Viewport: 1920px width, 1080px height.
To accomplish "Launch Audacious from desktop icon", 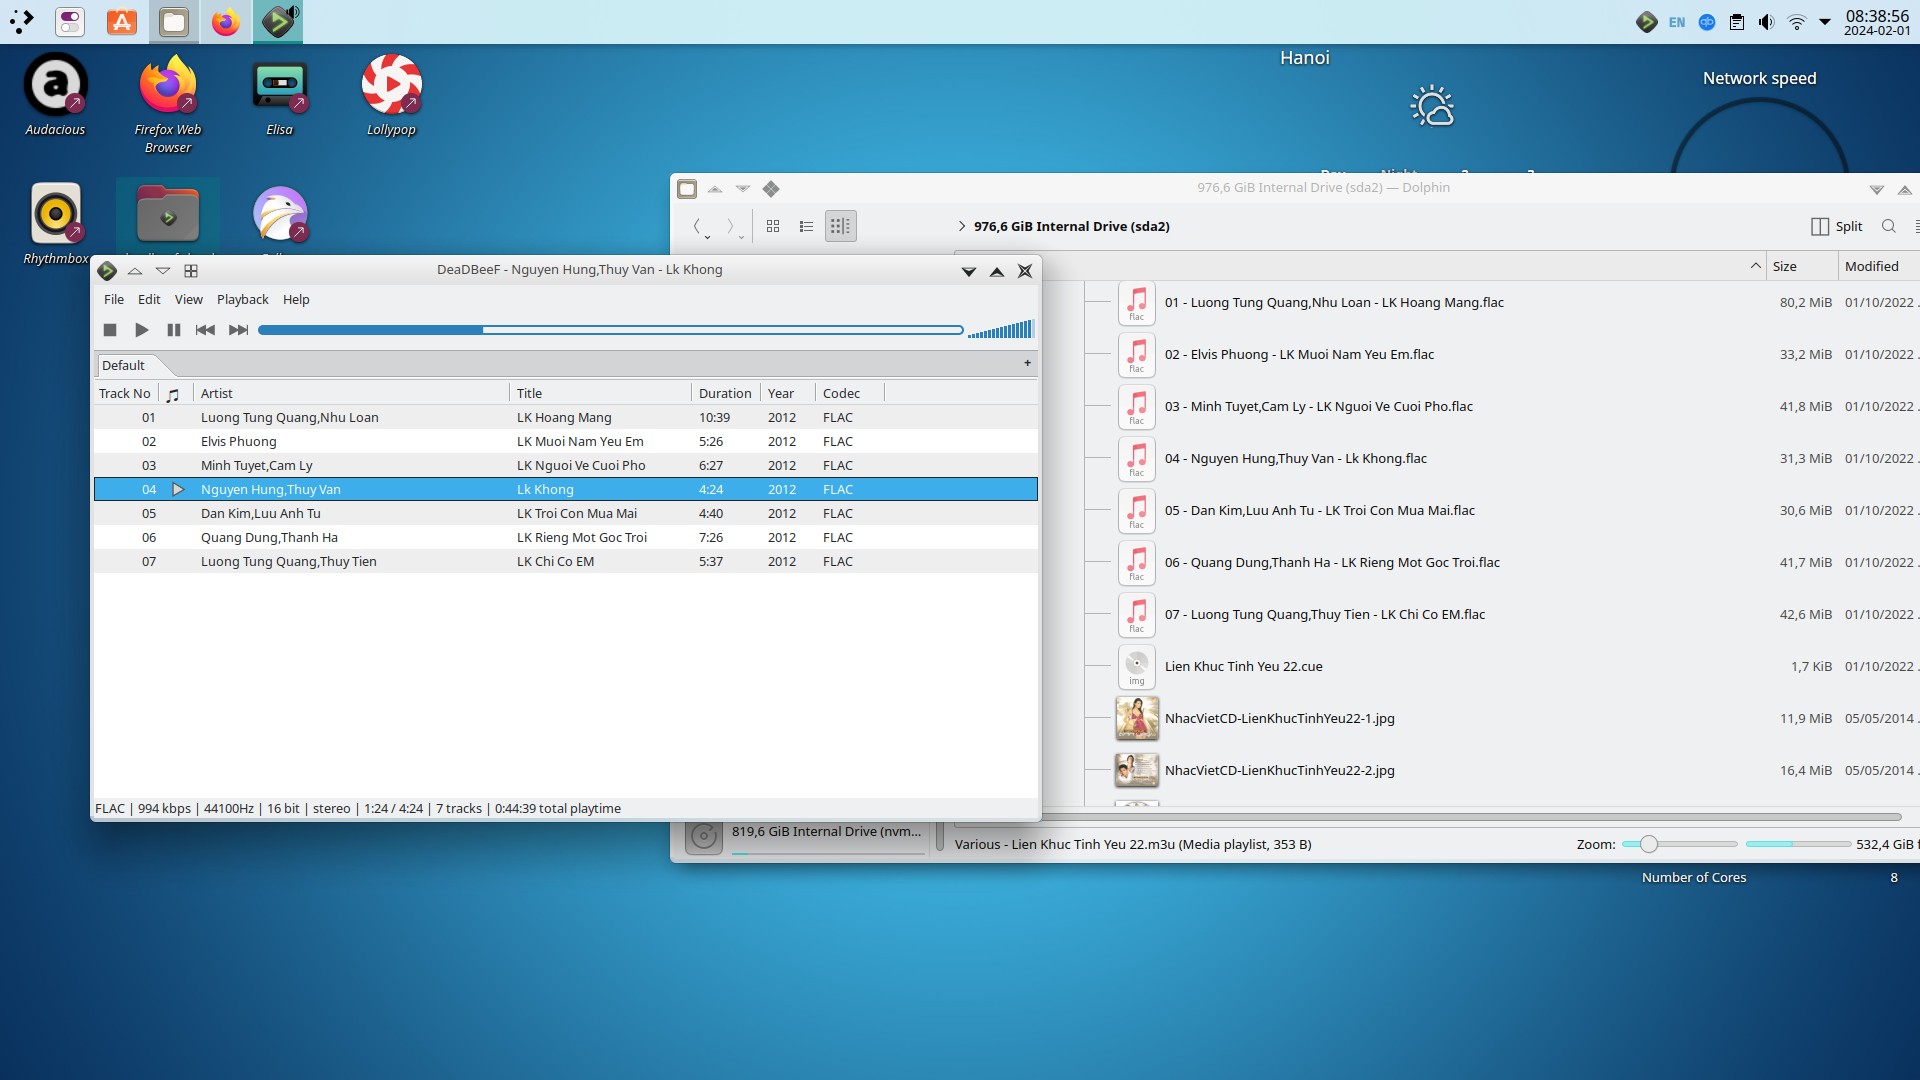I will tap(55, 97).
